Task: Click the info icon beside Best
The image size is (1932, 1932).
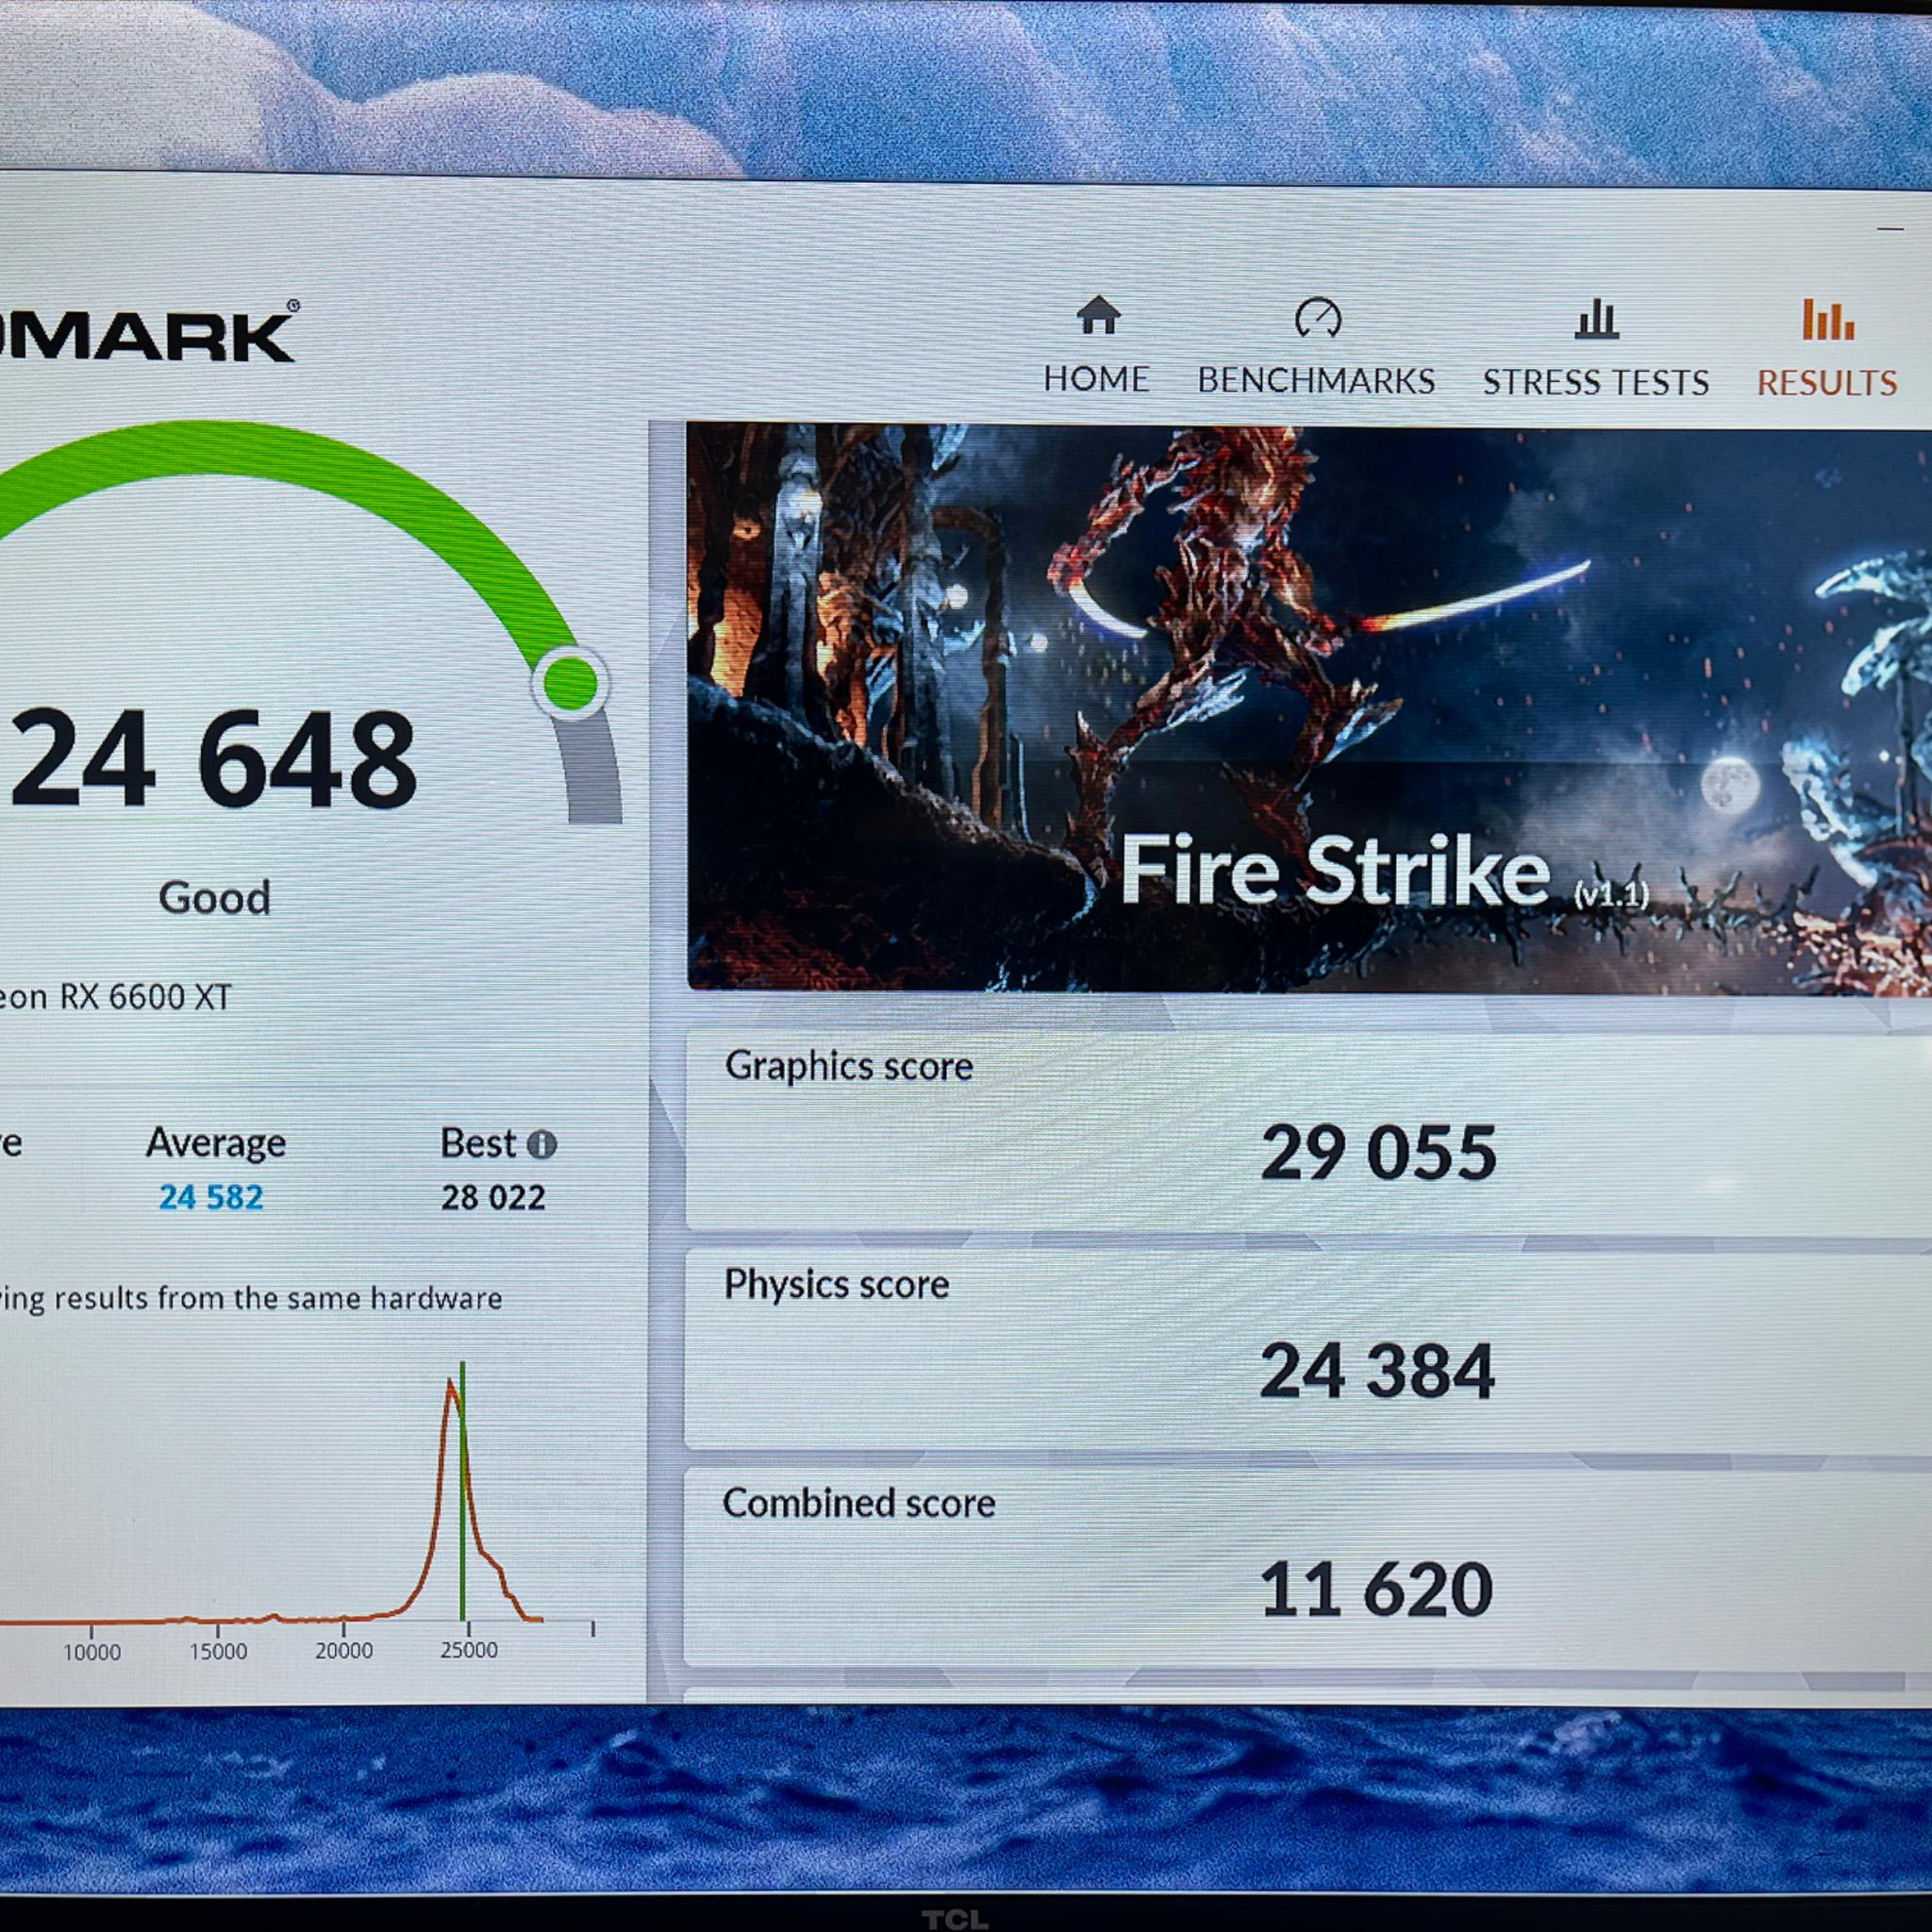Action: 541,1144
